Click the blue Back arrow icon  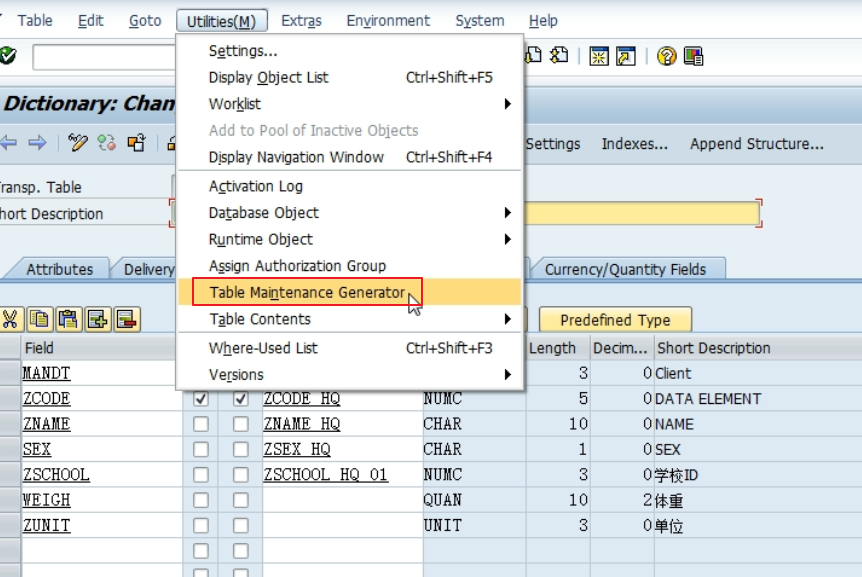click(8, 143)
